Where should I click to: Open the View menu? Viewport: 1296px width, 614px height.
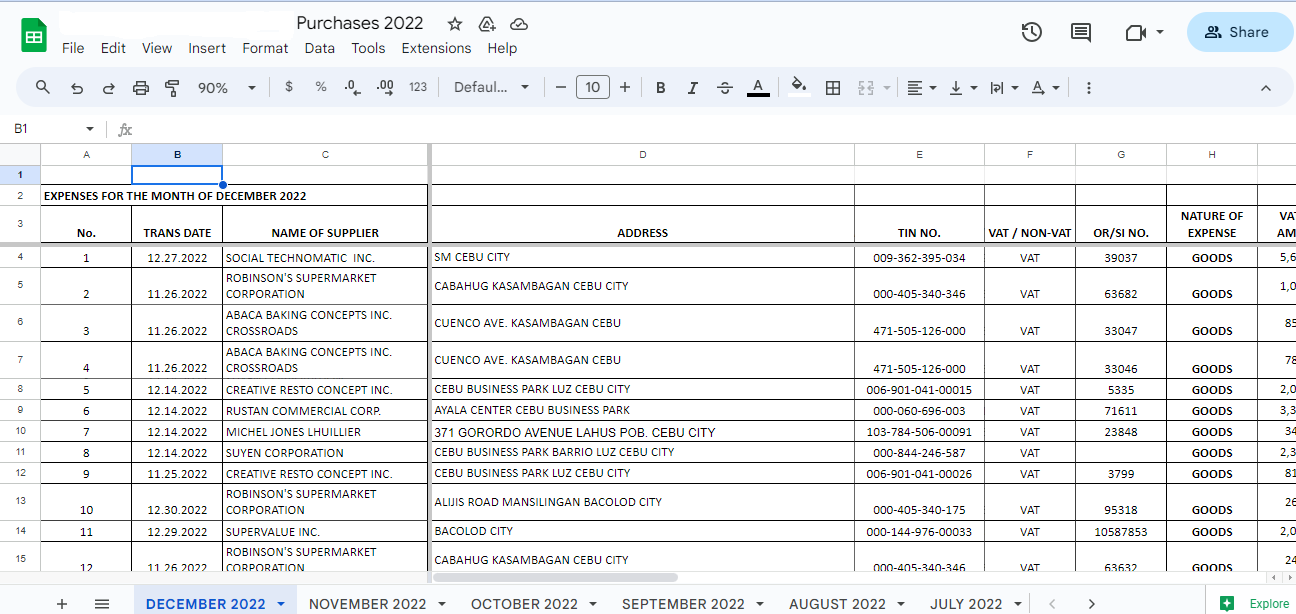(x=157, y=48)
